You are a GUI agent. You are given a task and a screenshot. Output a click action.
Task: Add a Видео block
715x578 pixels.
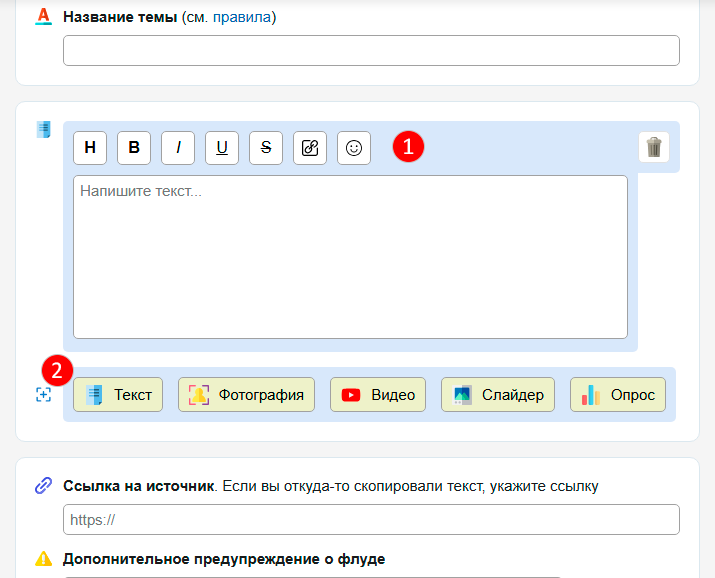click(x=378, y=394)
